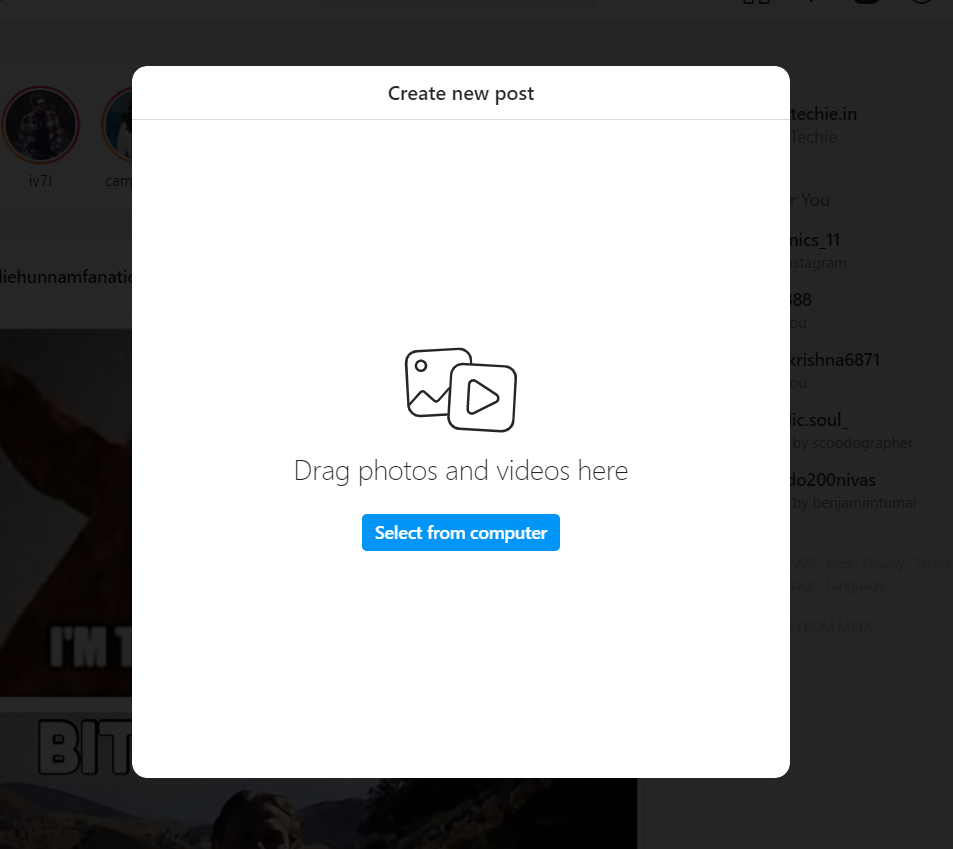Open the API footer link
The image size is (953, 849).
(x=805, y=564)
